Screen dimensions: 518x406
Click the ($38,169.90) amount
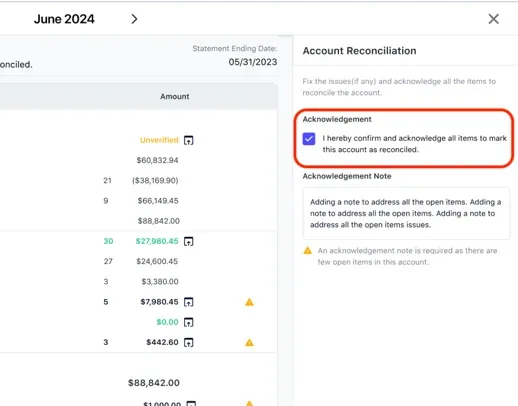155,181
